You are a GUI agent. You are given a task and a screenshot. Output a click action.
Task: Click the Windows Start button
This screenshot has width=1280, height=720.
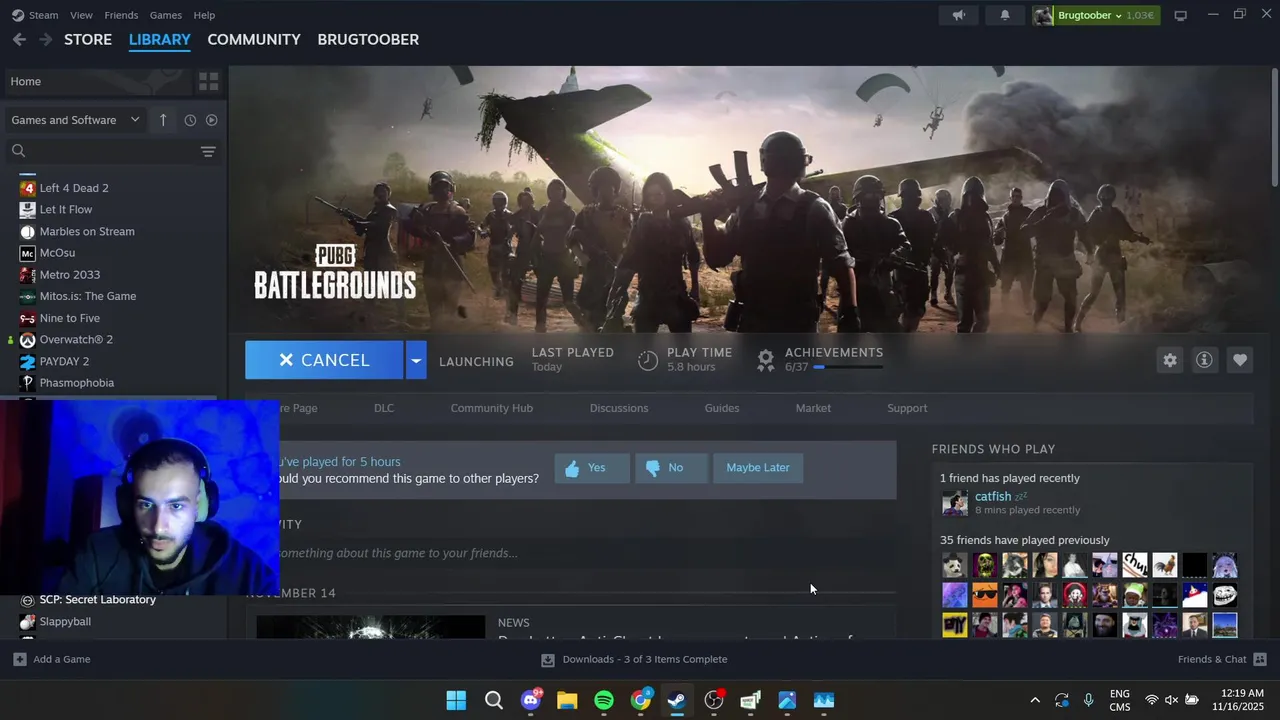click(456, 700)
